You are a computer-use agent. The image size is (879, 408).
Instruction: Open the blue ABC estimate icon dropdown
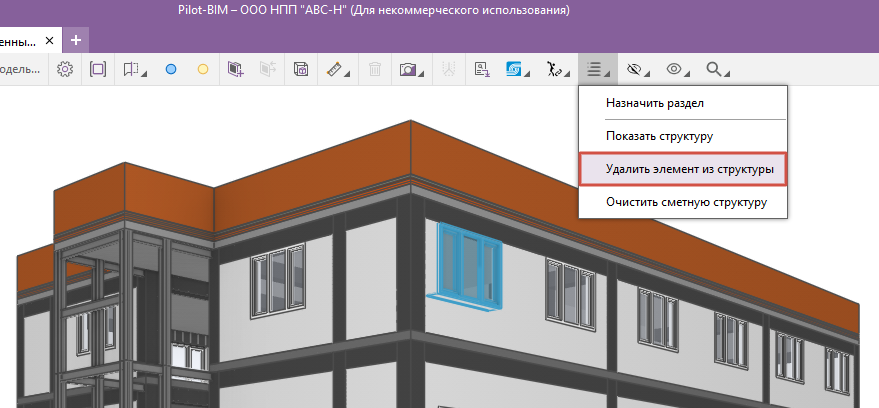point(517,69)
